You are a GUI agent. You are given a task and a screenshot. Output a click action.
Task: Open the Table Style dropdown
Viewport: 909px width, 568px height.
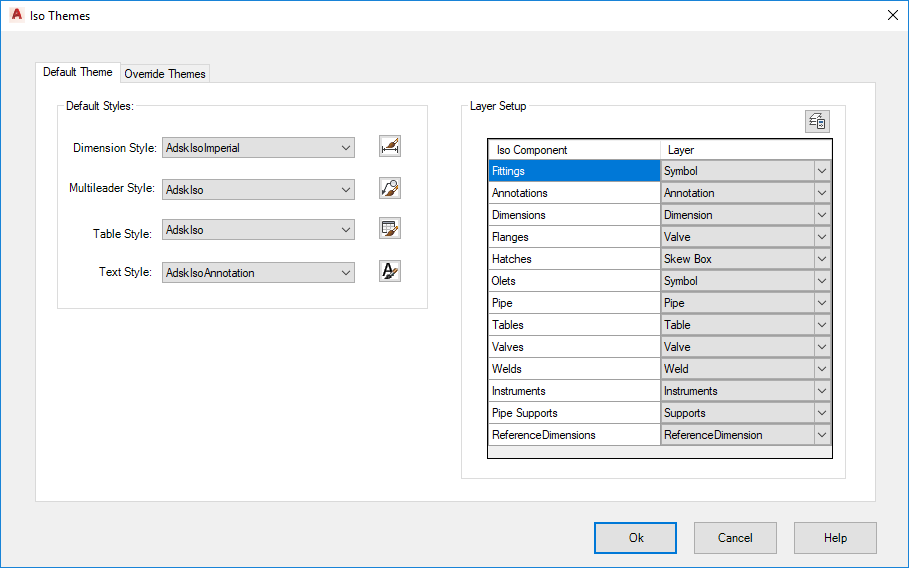click(x=346, y=230)
